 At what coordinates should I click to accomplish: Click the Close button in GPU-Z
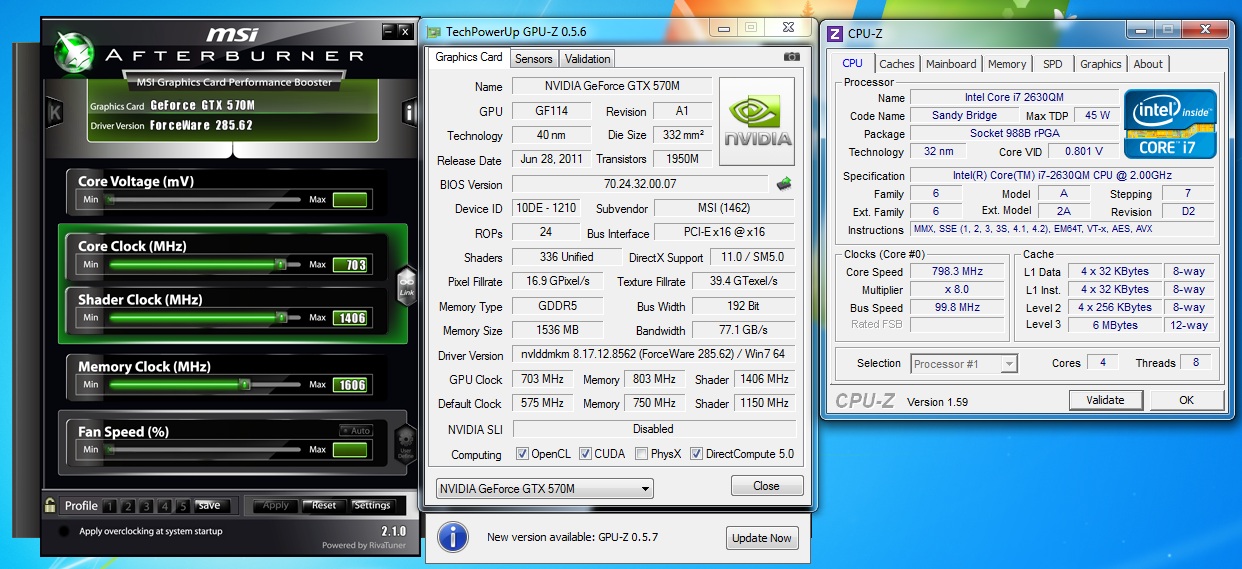767,486
